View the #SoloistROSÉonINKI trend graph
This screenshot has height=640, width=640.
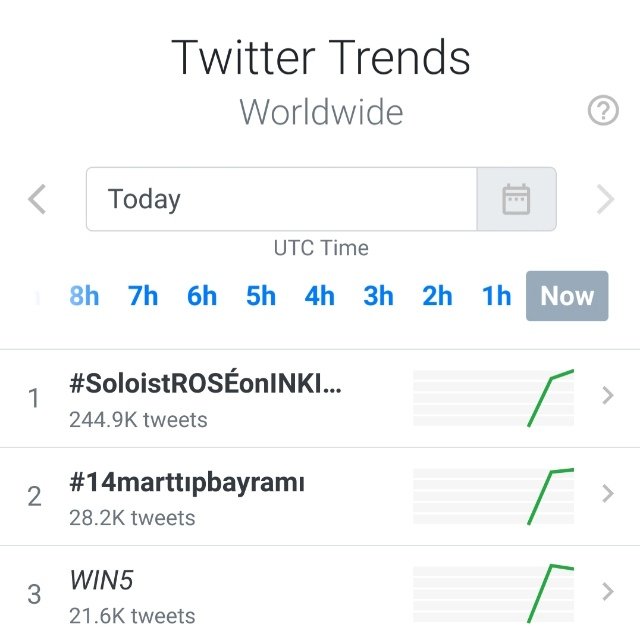(x=493, y=398)
